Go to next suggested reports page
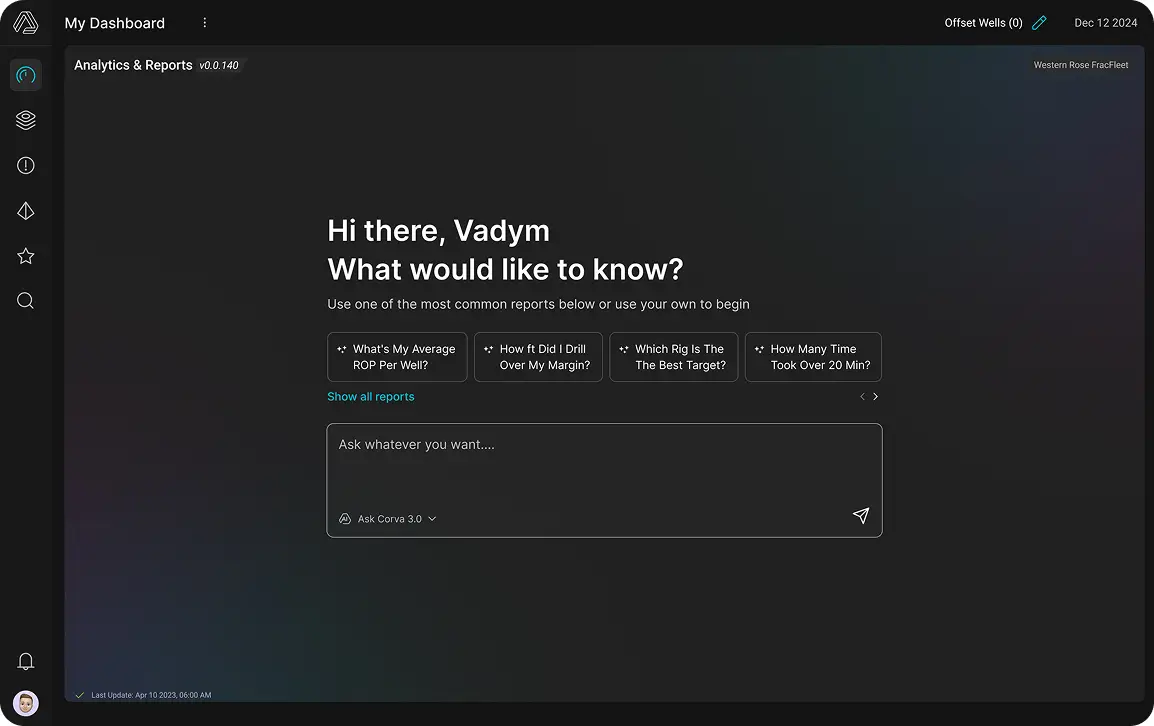 click(876, 397)
